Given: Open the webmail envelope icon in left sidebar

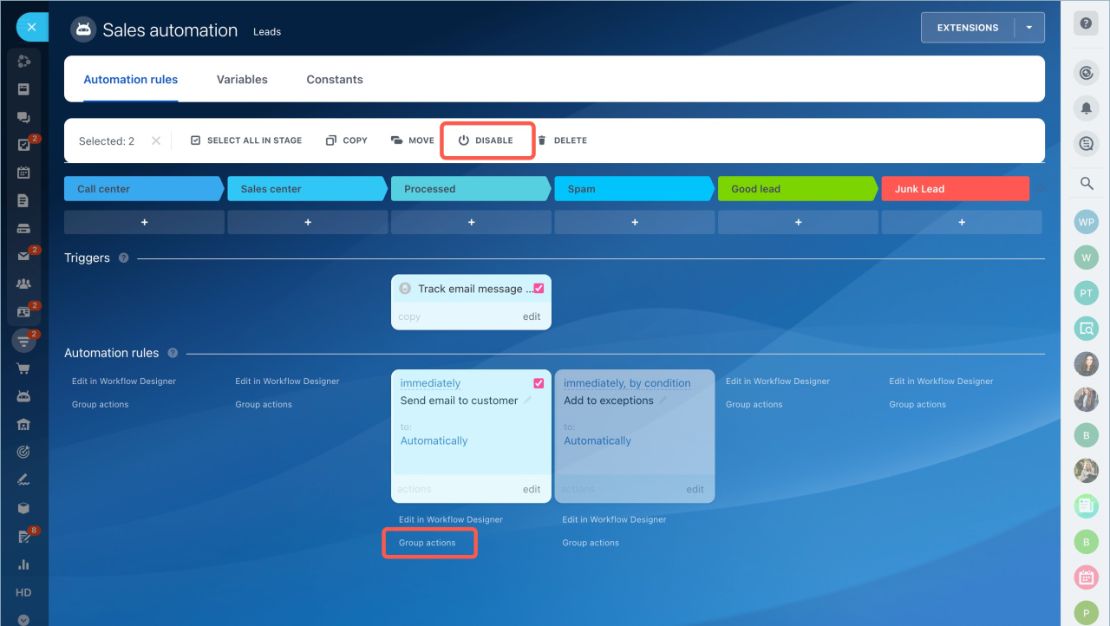Looking at the screenshot, I should (x=23, y=256).
